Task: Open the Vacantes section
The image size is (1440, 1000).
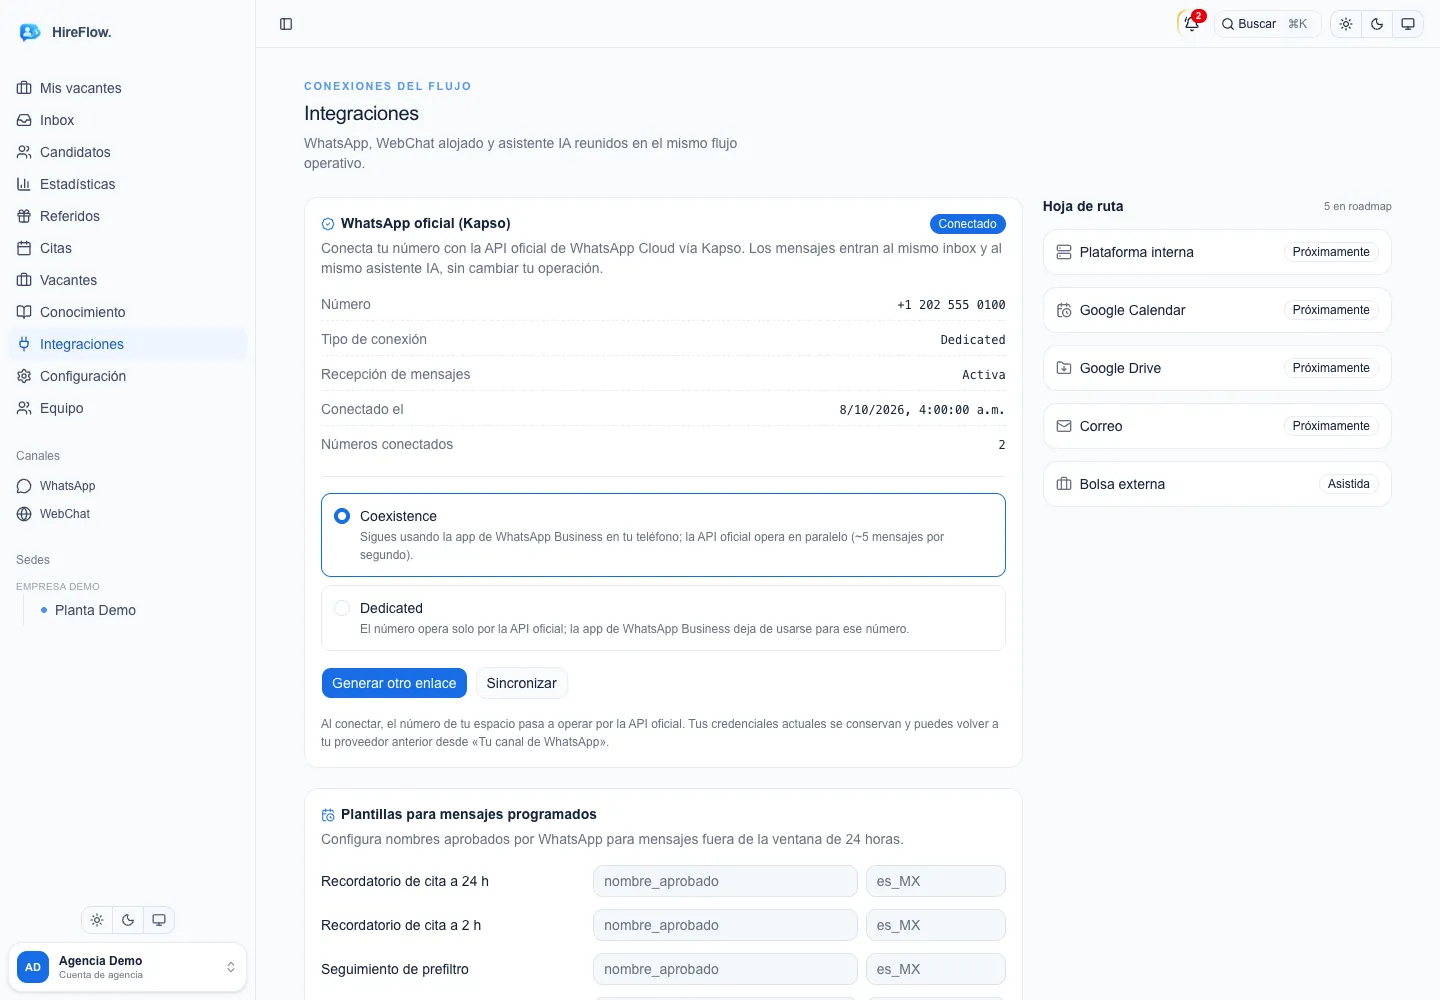Action: [x=127, y=280]
